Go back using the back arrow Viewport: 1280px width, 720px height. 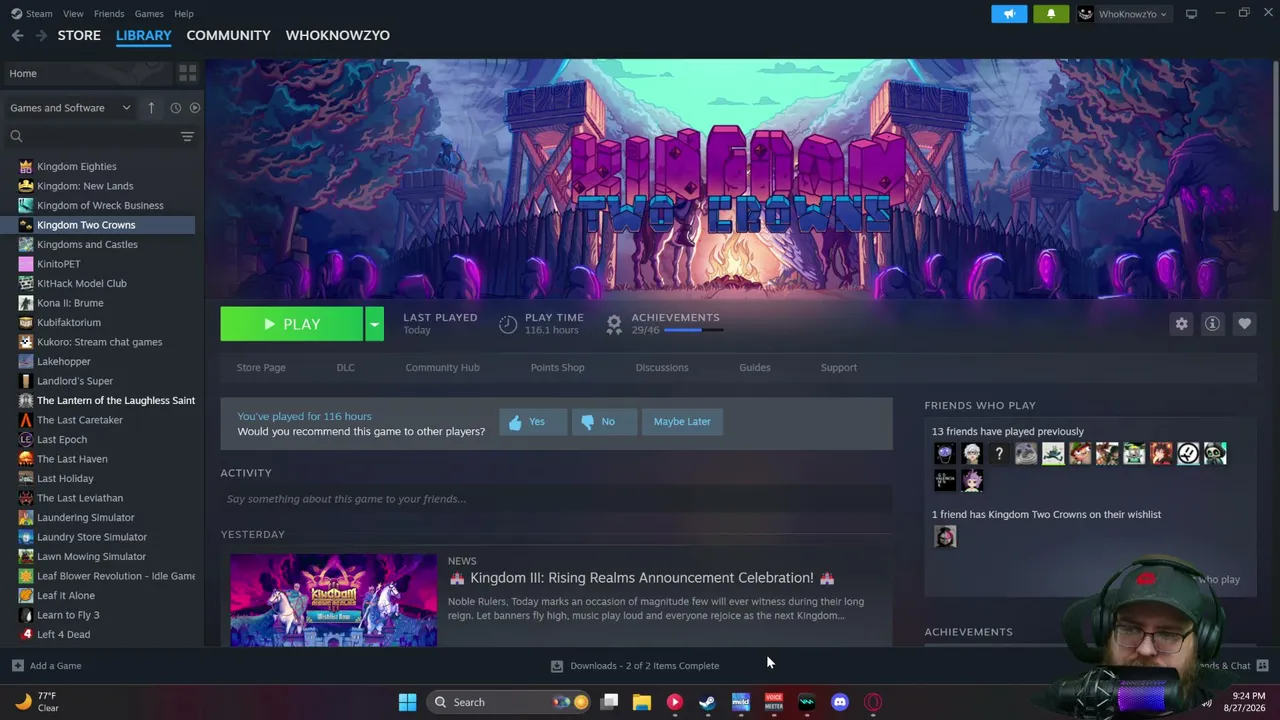(x=17, y=35)
